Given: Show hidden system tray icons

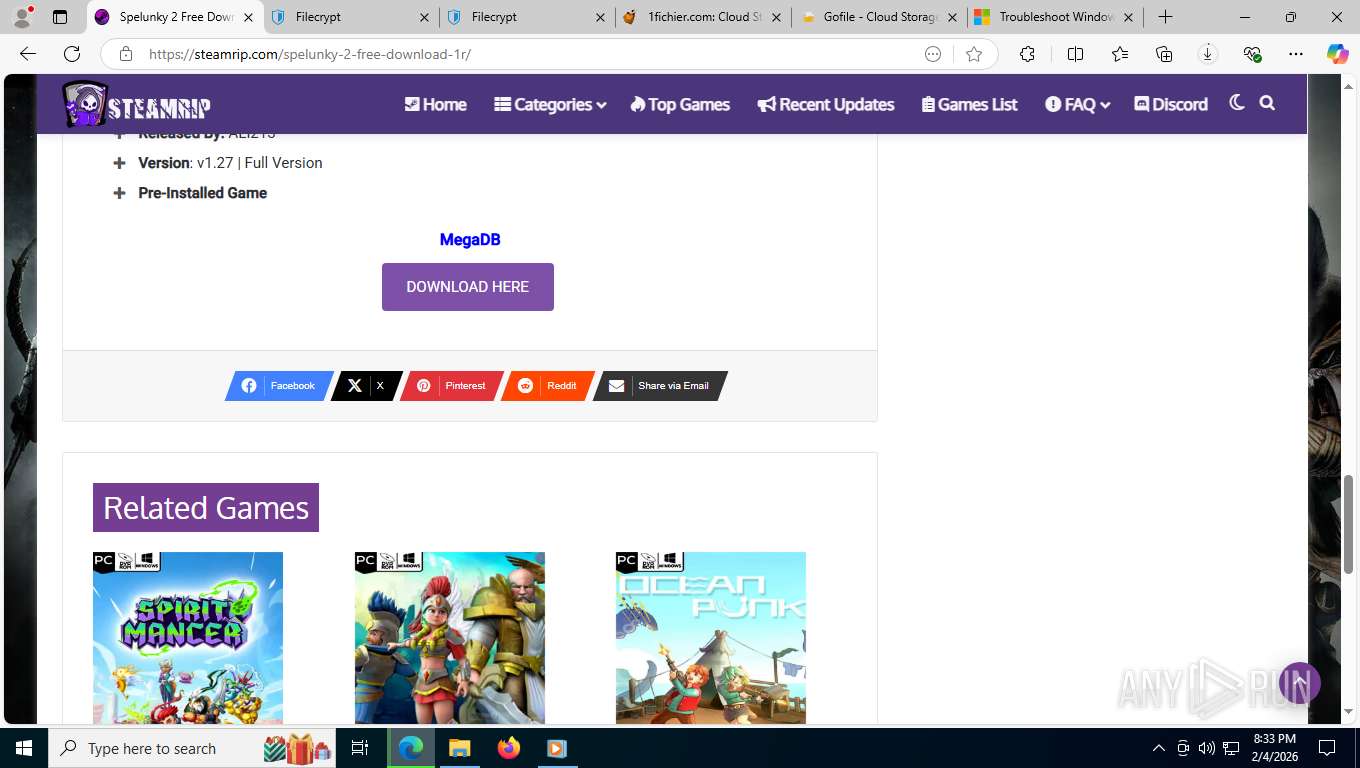Looking at the screenshot, I should pos(1159,748).
